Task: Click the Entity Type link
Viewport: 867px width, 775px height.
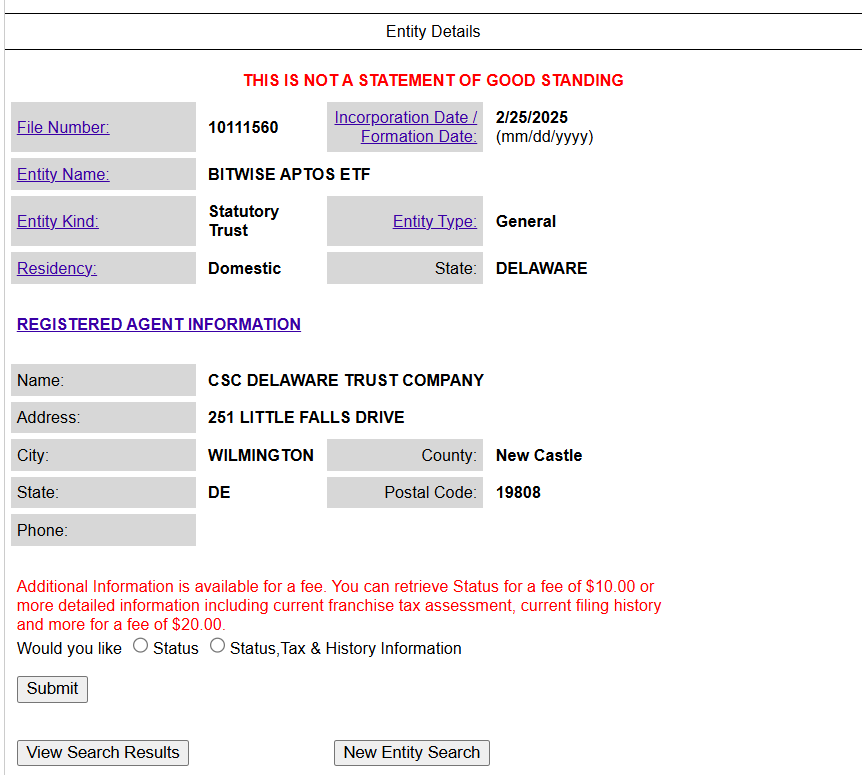Action: tap(435, 221)
